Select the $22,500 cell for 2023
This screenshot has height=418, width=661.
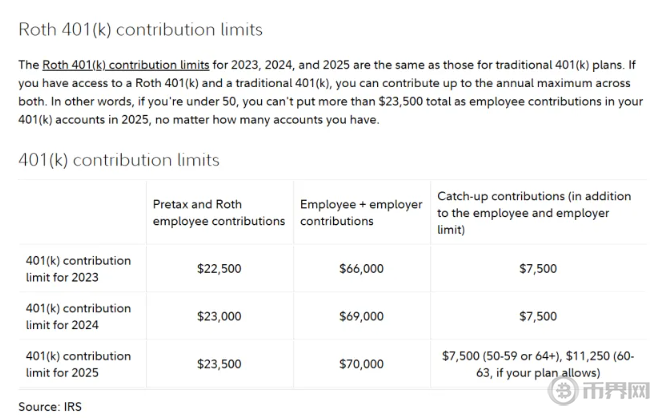[x=218, y=268]
